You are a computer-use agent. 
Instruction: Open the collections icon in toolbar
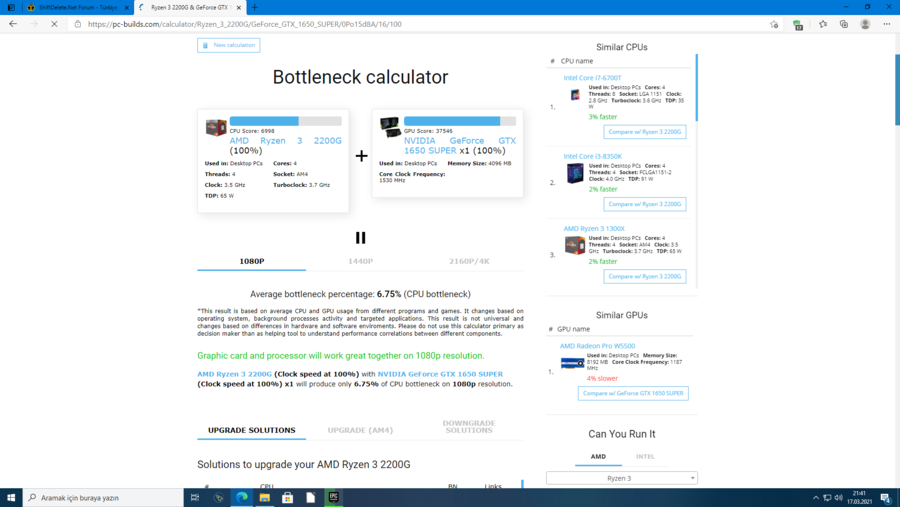click(844, 24)
